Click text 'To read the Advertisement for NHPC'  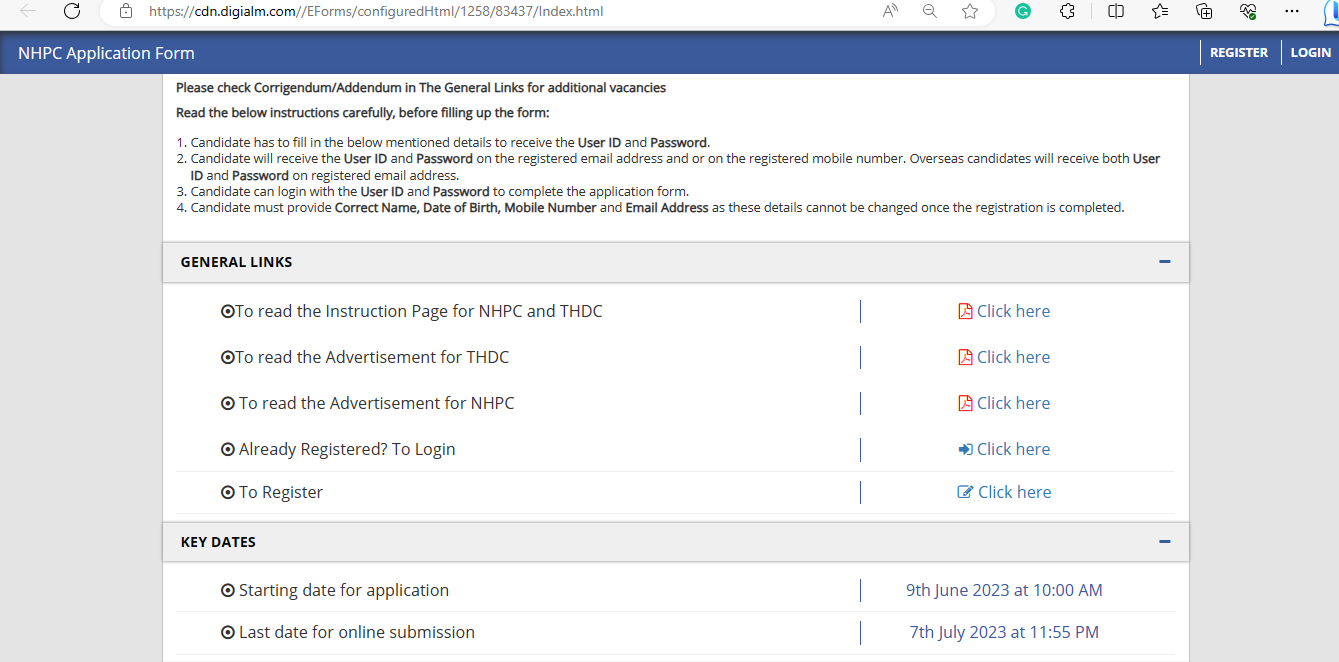coord(377,403)
